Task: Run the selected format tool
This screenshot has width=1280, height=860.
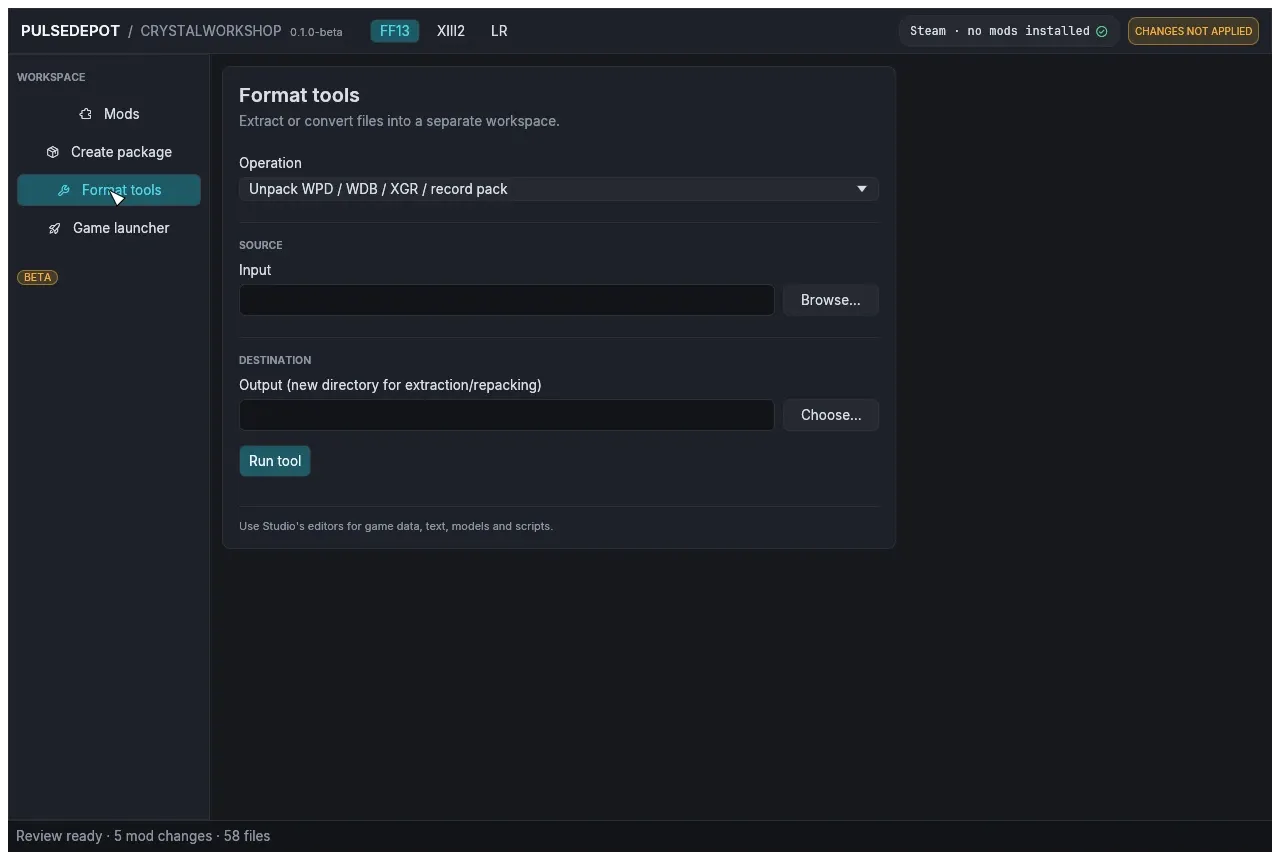Action: pos(275,461)
